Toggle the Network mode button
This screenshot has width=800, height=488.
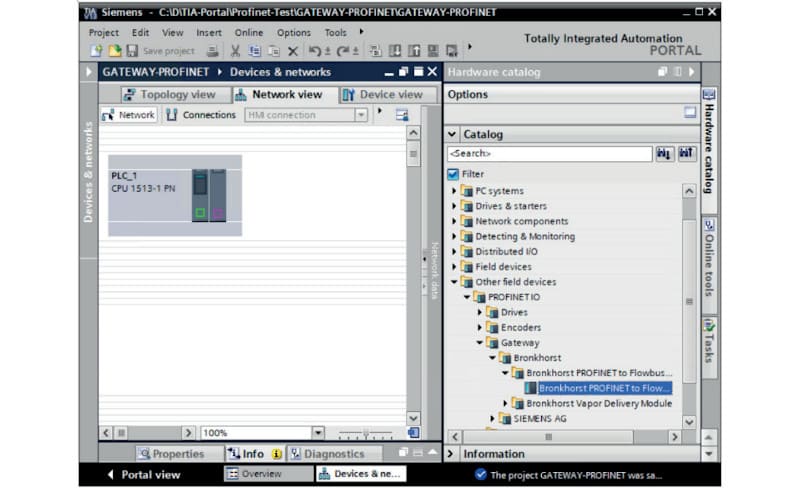129,115
